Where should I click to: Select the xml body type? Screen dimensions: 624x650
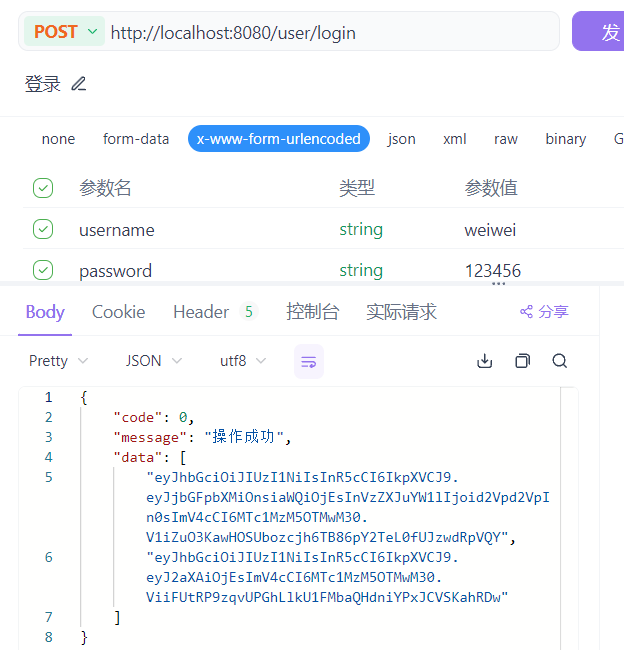(x=455, y=139)
